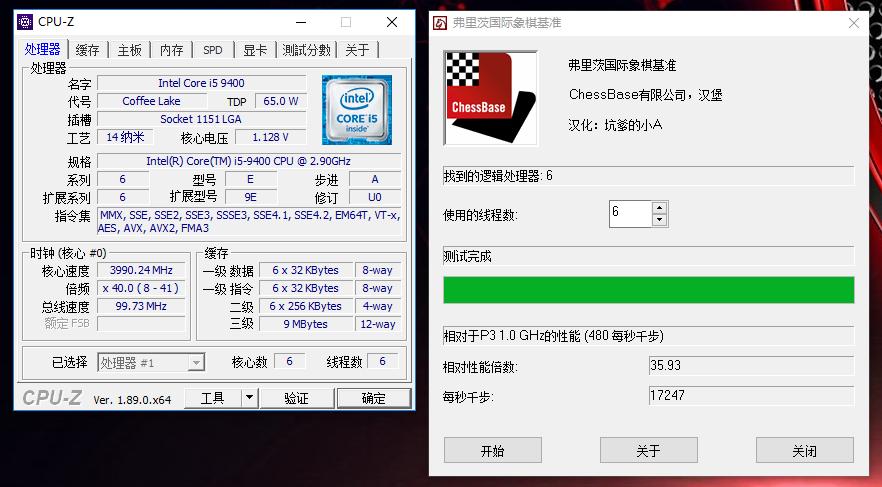Click the 关于 button in benchmark window
Image resolution: width=882 pixels, height=487 pixels.
tap(649, 450)
